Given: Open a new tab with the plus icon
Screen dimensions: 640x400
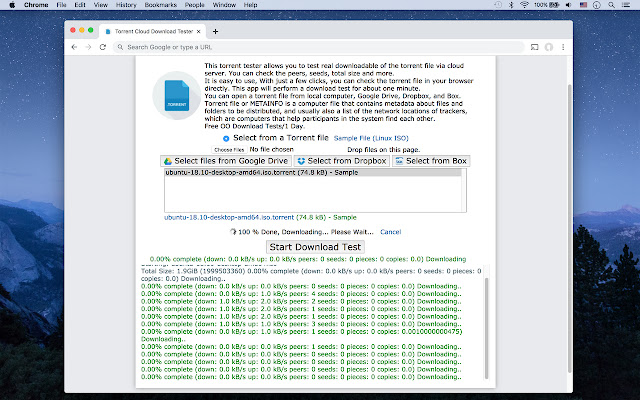Looking at the screenshot, I should 215,31.
